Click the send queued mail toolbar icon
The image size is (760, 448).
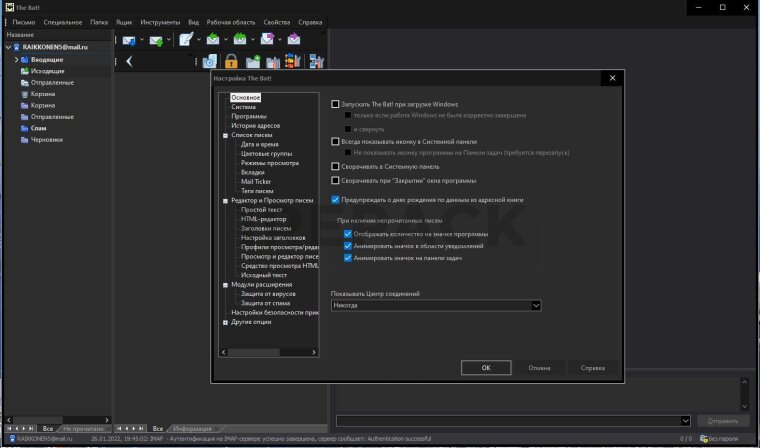point(155,40)
